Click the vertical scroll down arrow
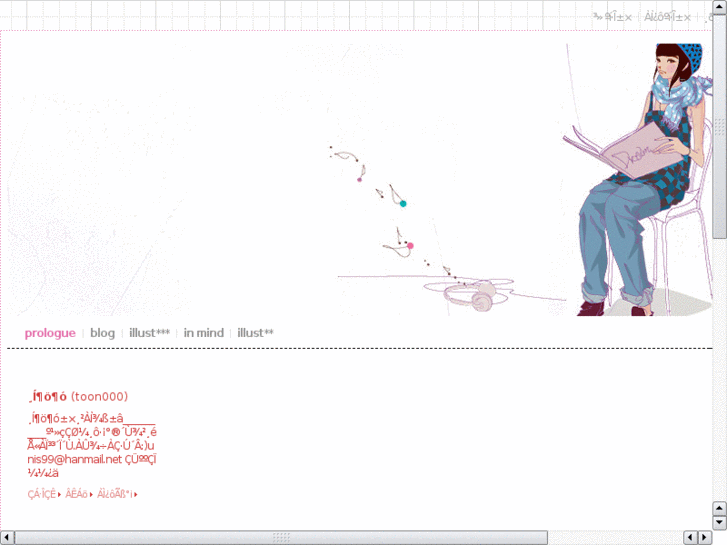The height and width of the screenshot is (545, 727). click(720, 523)
